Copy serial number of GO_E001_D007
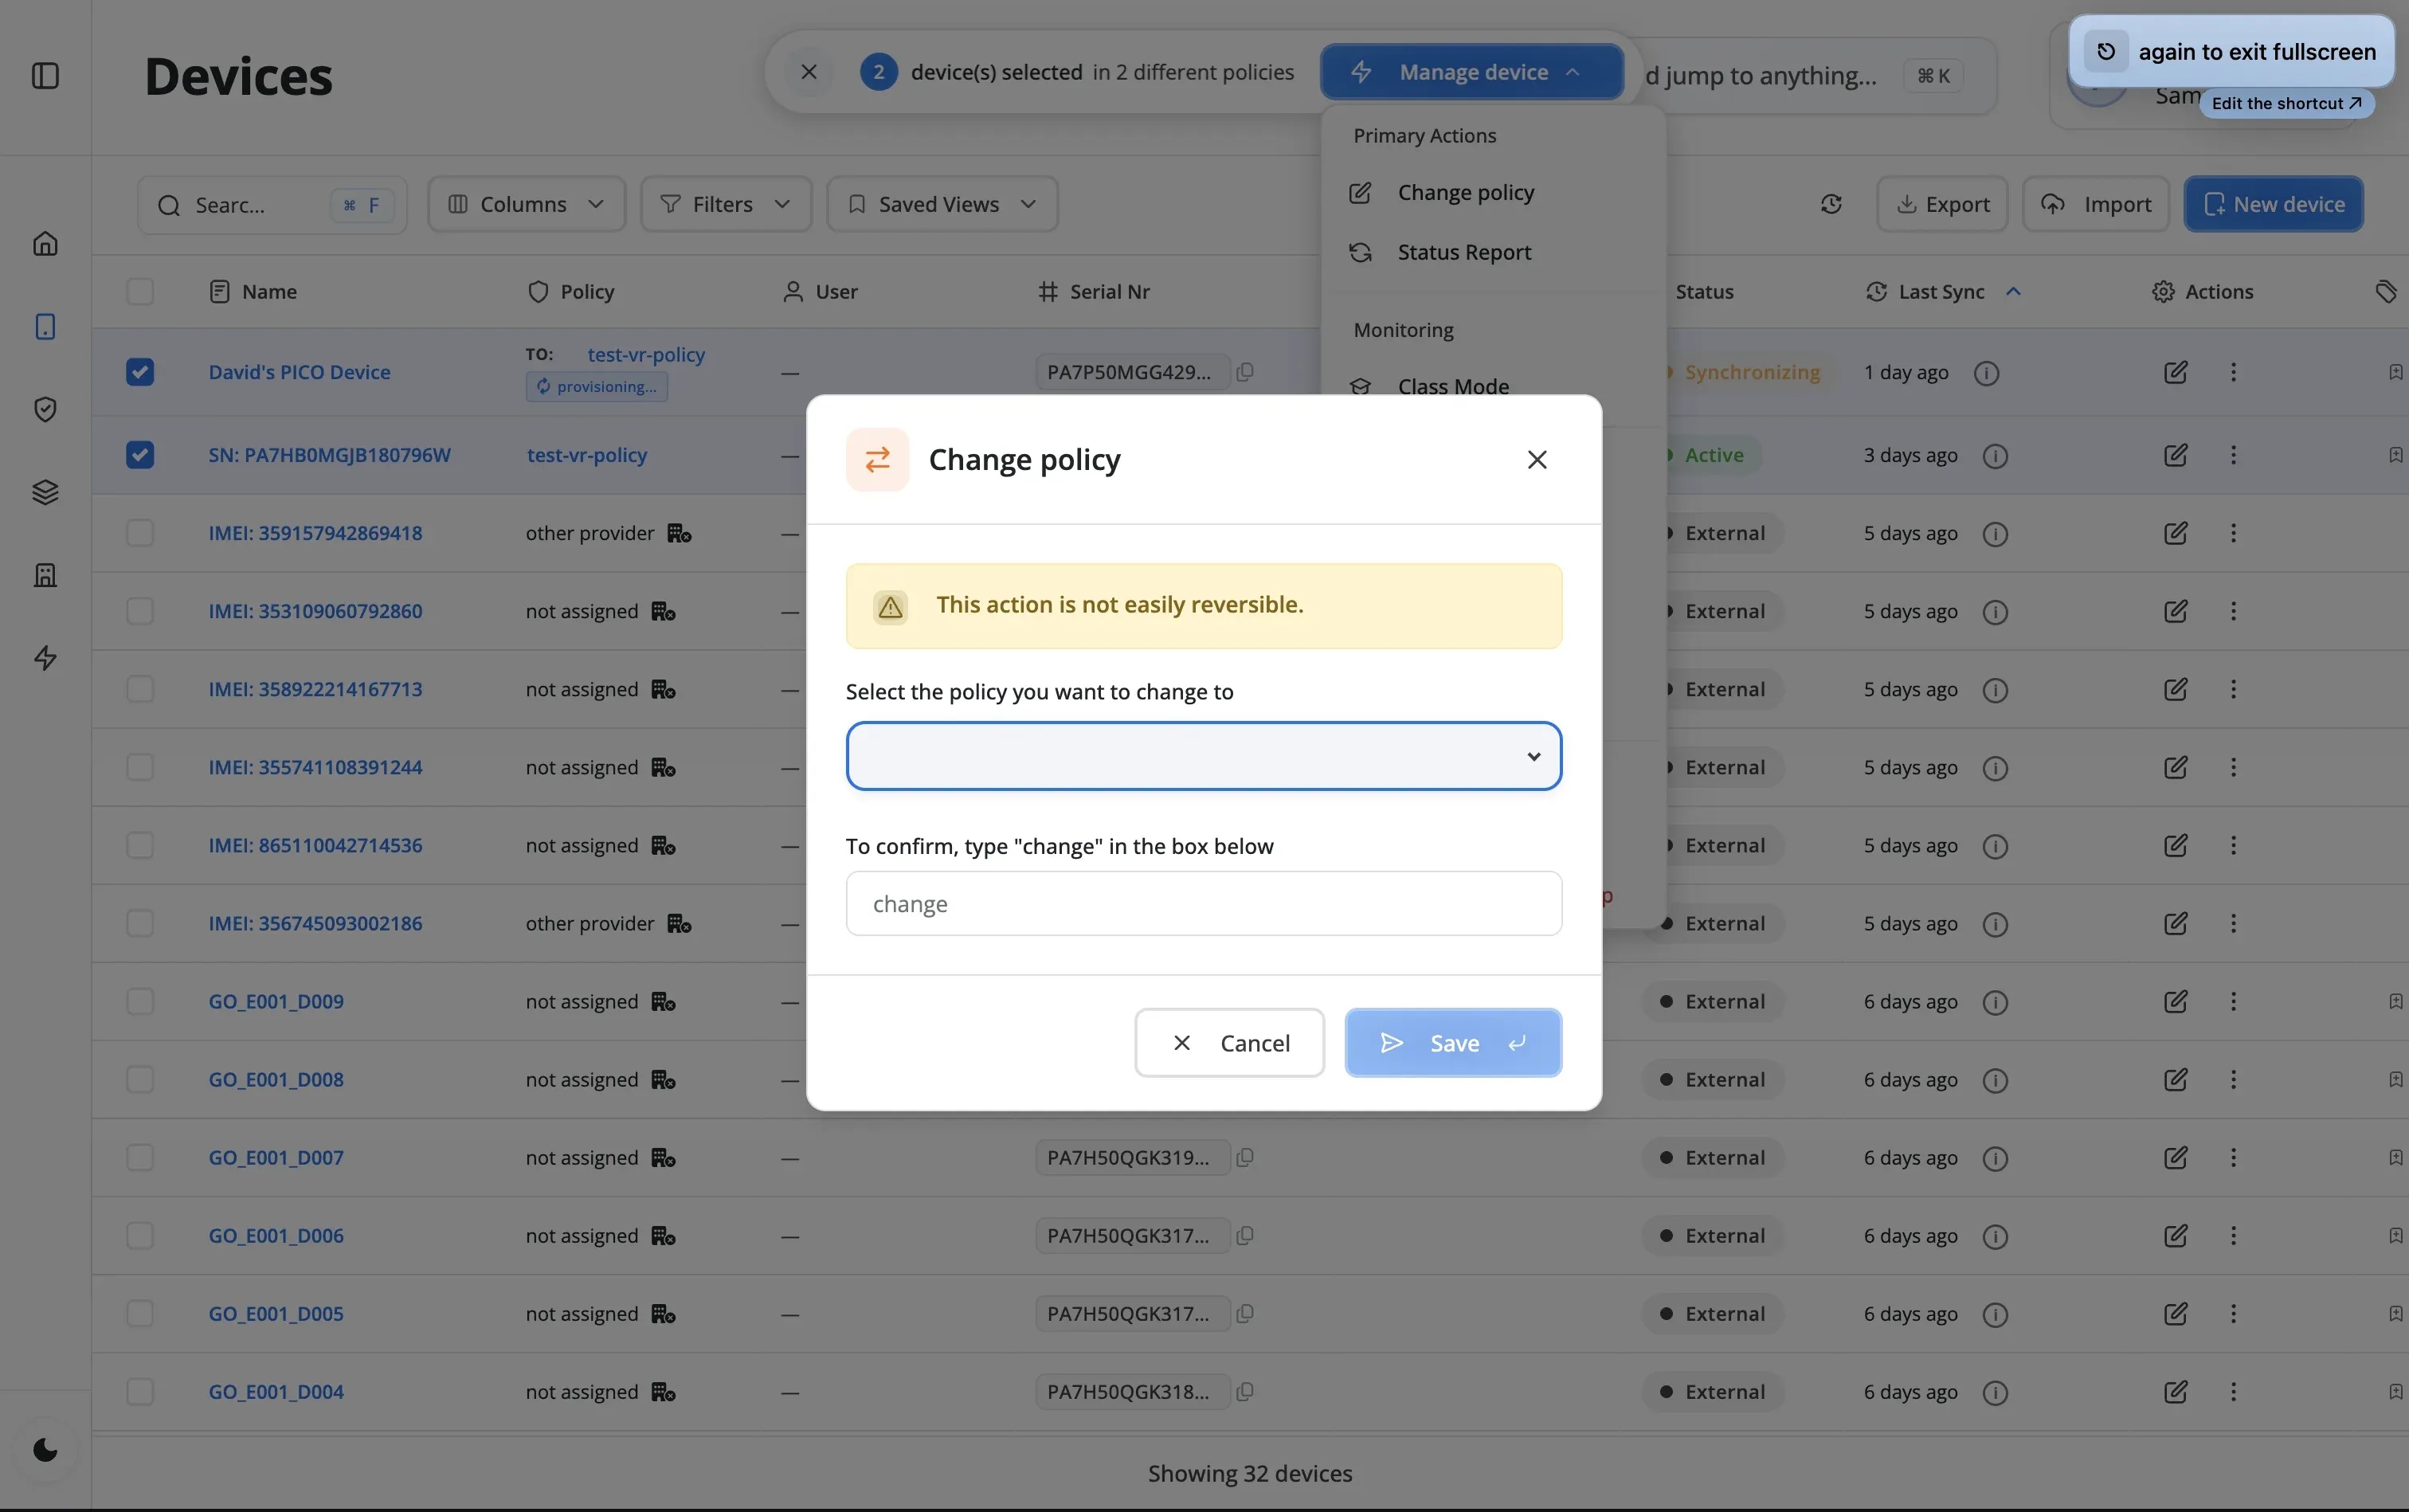 (1245, 1158)
